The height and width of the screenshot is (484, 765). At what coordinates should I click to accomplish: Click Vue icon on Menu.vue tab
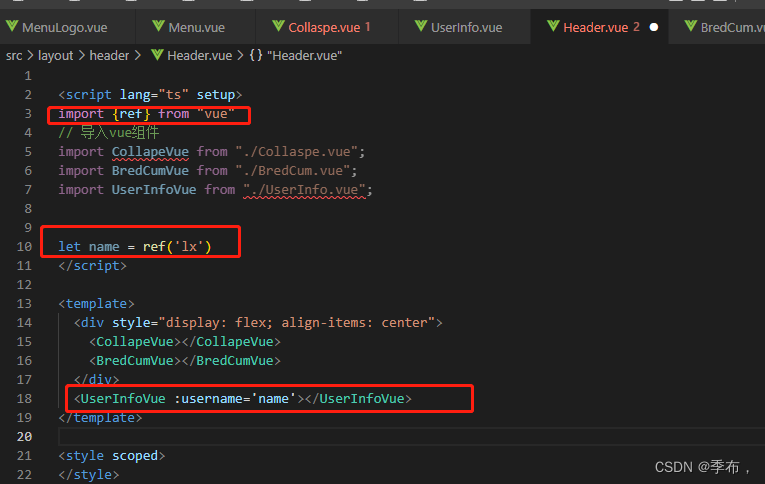[x=159, y=26]
